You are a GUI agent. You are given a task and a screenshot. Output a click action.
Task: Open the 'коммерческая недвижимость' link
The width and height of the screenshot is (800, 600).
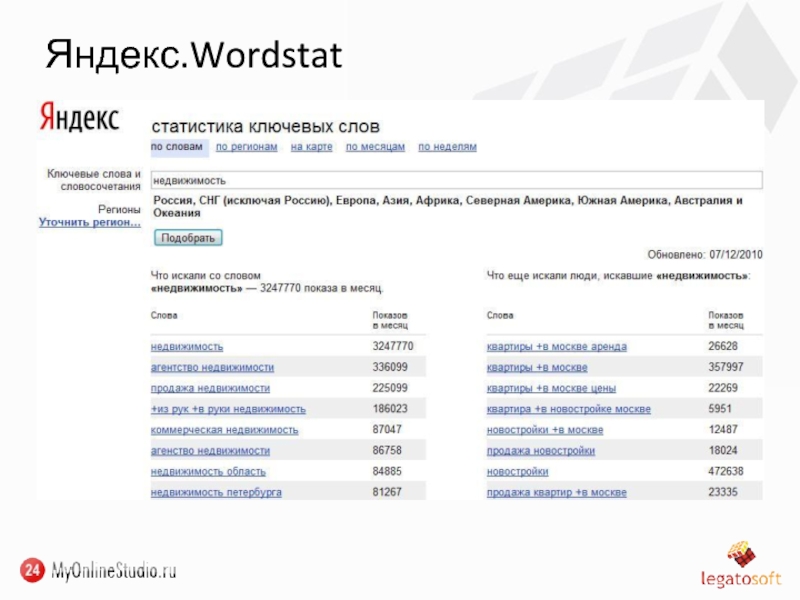[x=224, y=430]
